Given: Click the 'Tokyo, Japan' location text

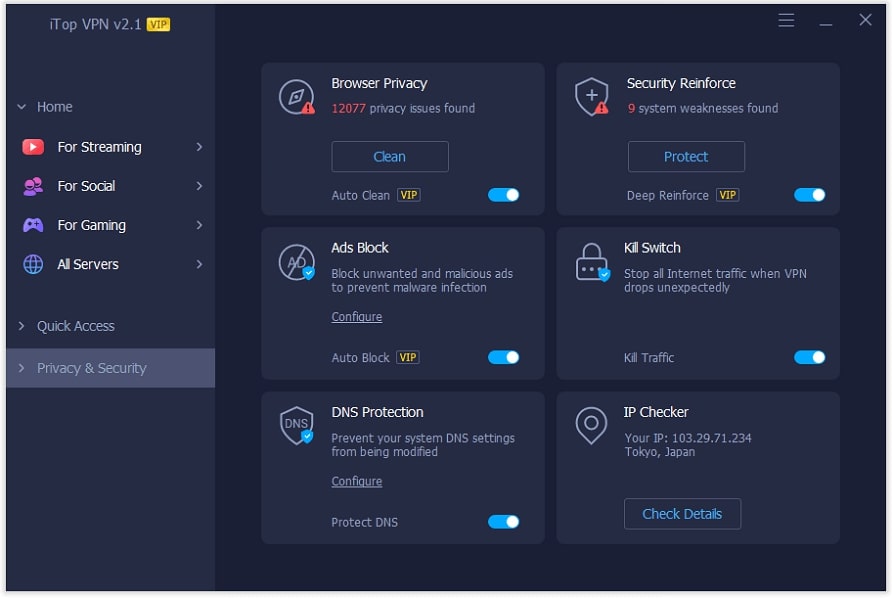Looking at the screenshot, I should coord(659,452).
